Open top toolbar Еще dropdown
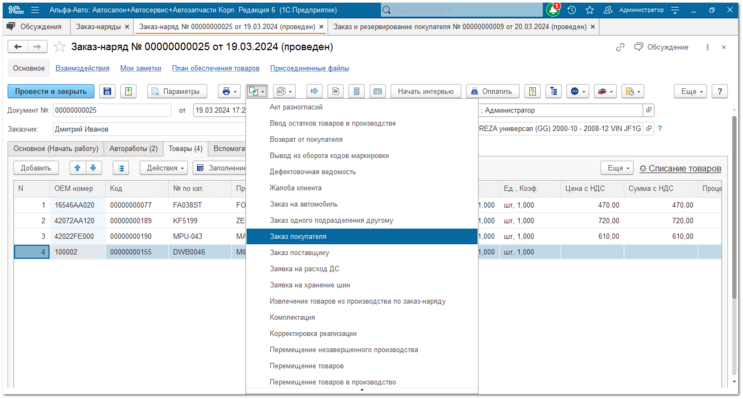 (x=691, y=91)
